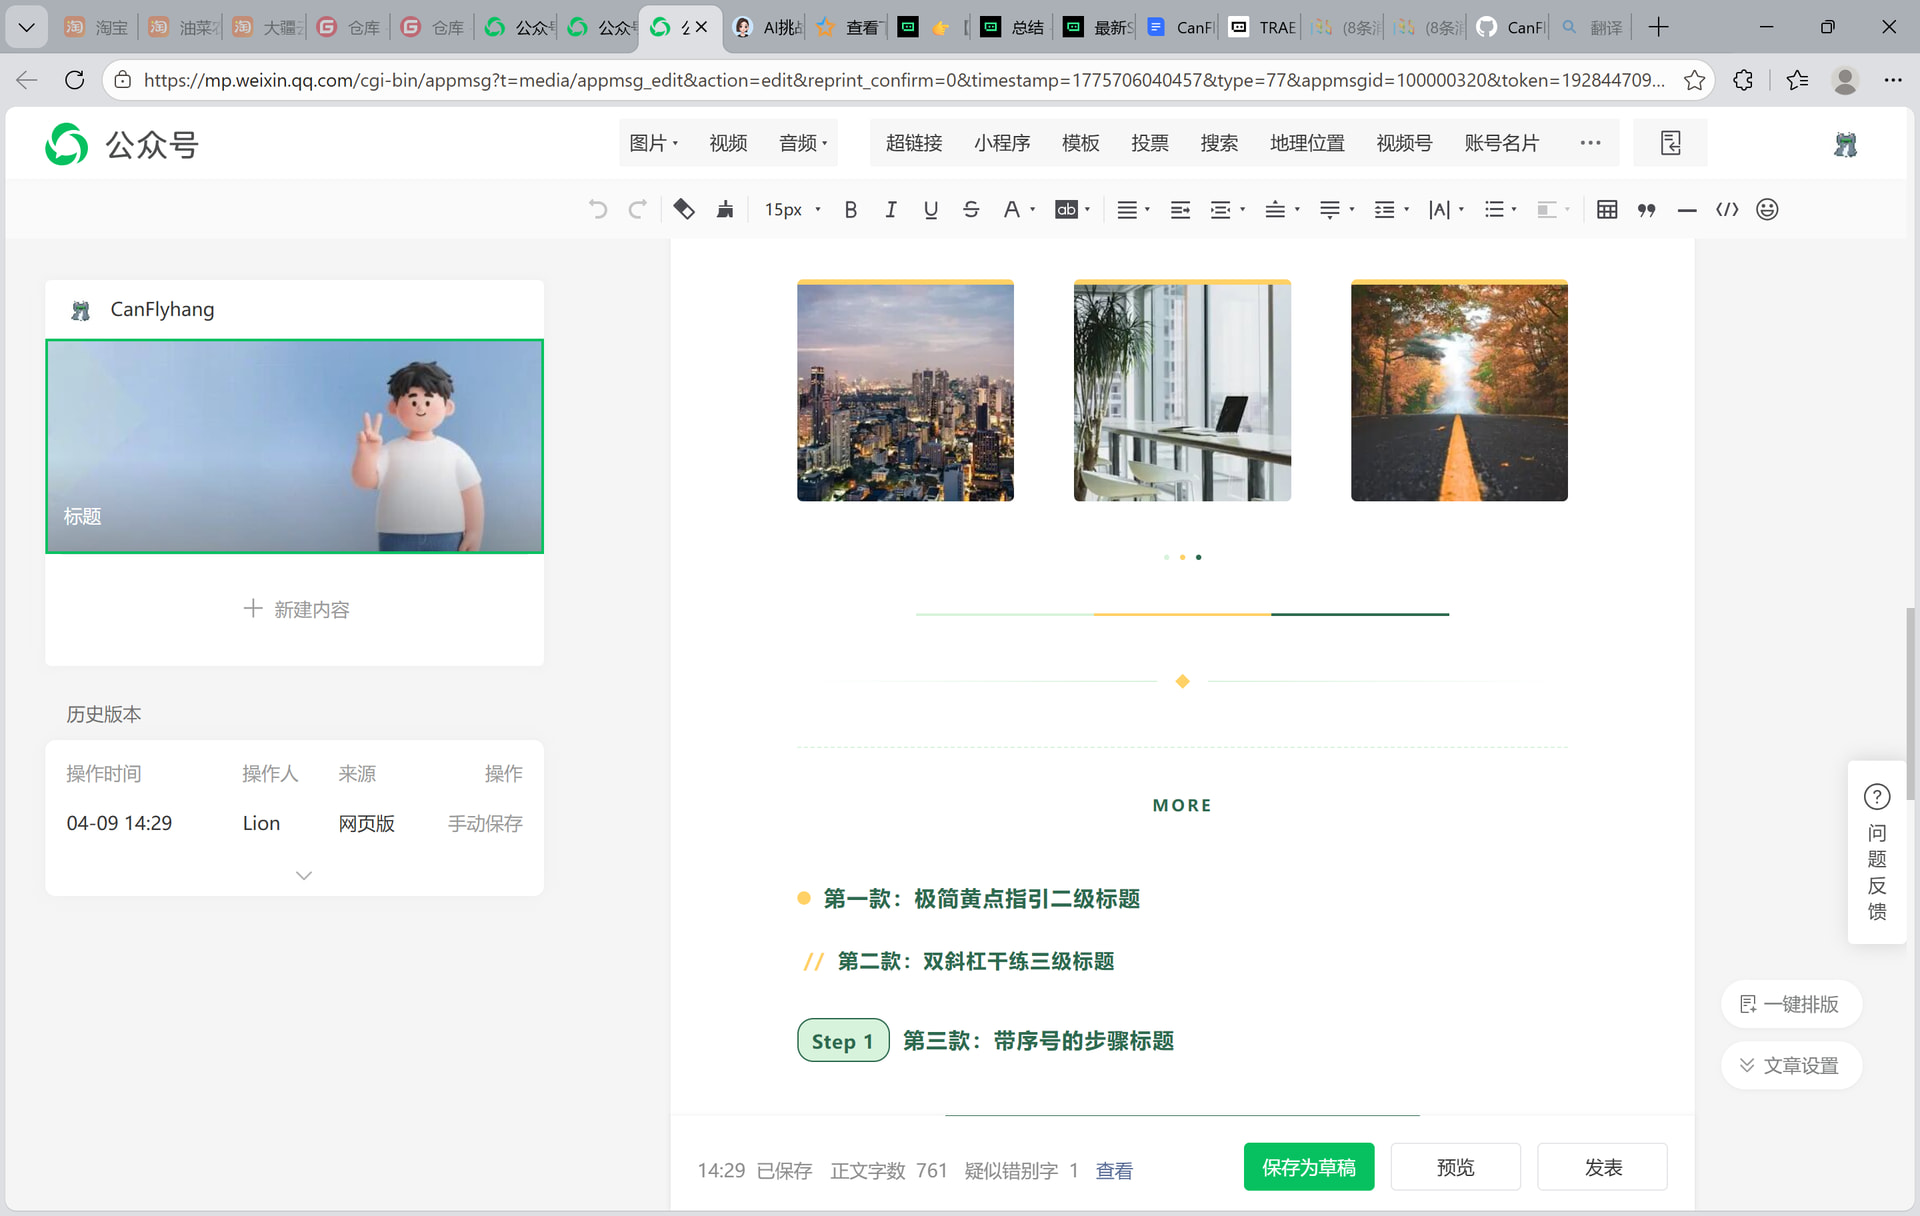Click the 保存为草稿 button
Viewport: 1920px width, 1216px height.
tap(1308, 1167)
